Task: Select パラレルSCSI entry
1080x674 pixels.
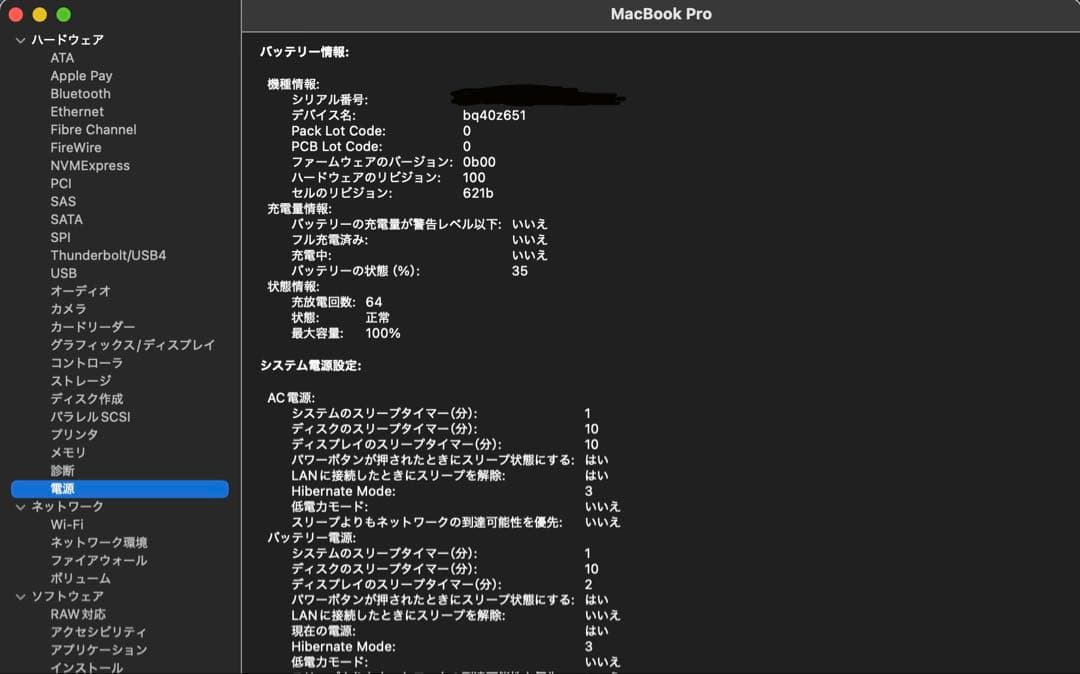Action: [x=90, y=417]
